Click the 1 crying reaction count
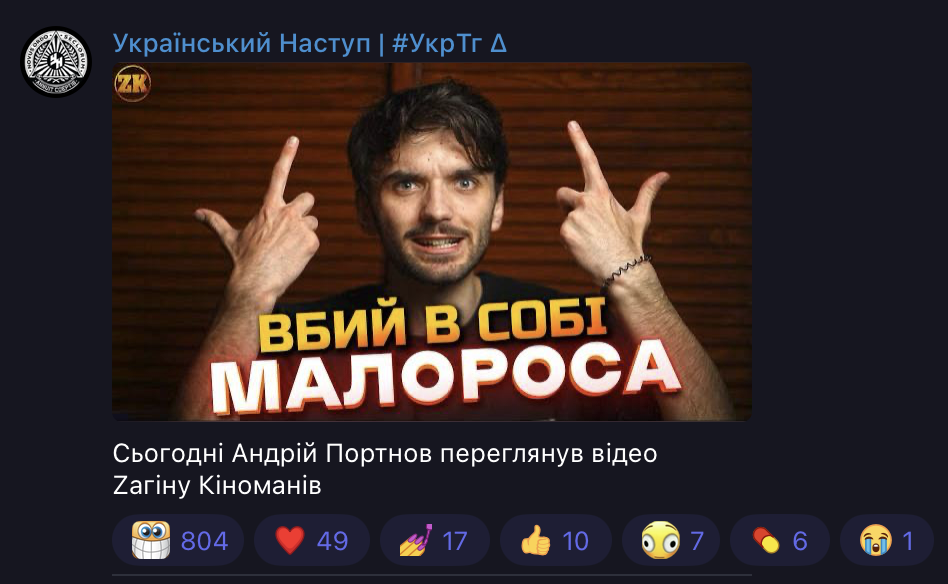This screenshot has height=584, width=948. (x=907, y=541)
